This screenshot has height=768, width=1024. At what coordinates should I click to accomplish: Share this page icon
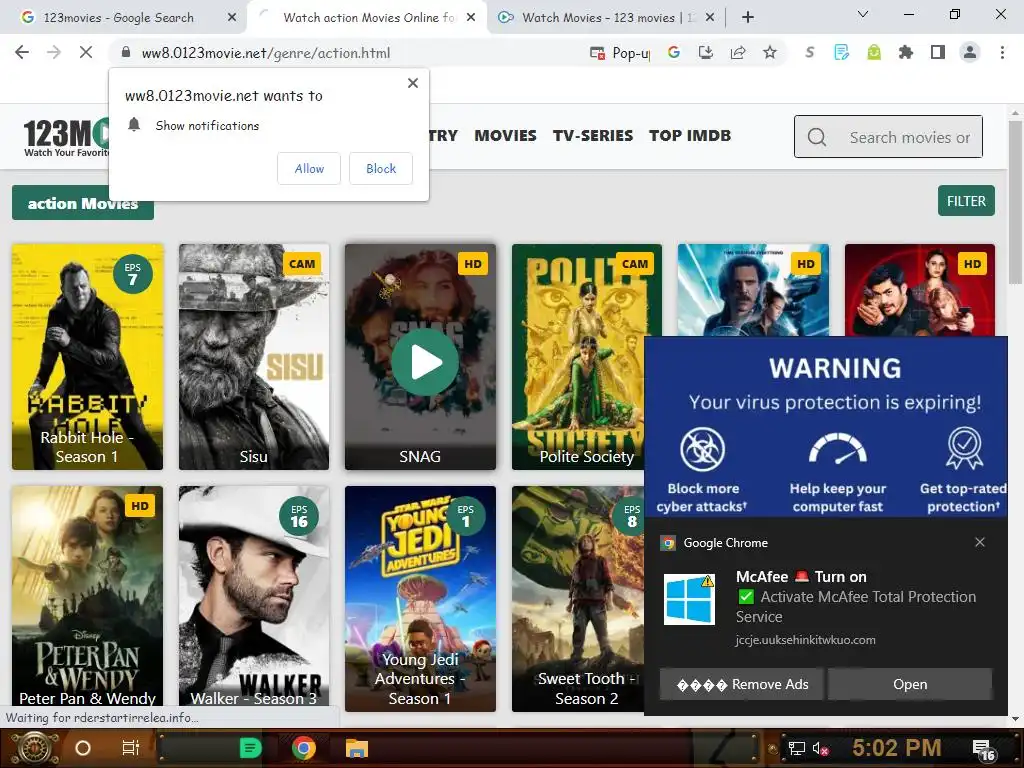point(738,52)
